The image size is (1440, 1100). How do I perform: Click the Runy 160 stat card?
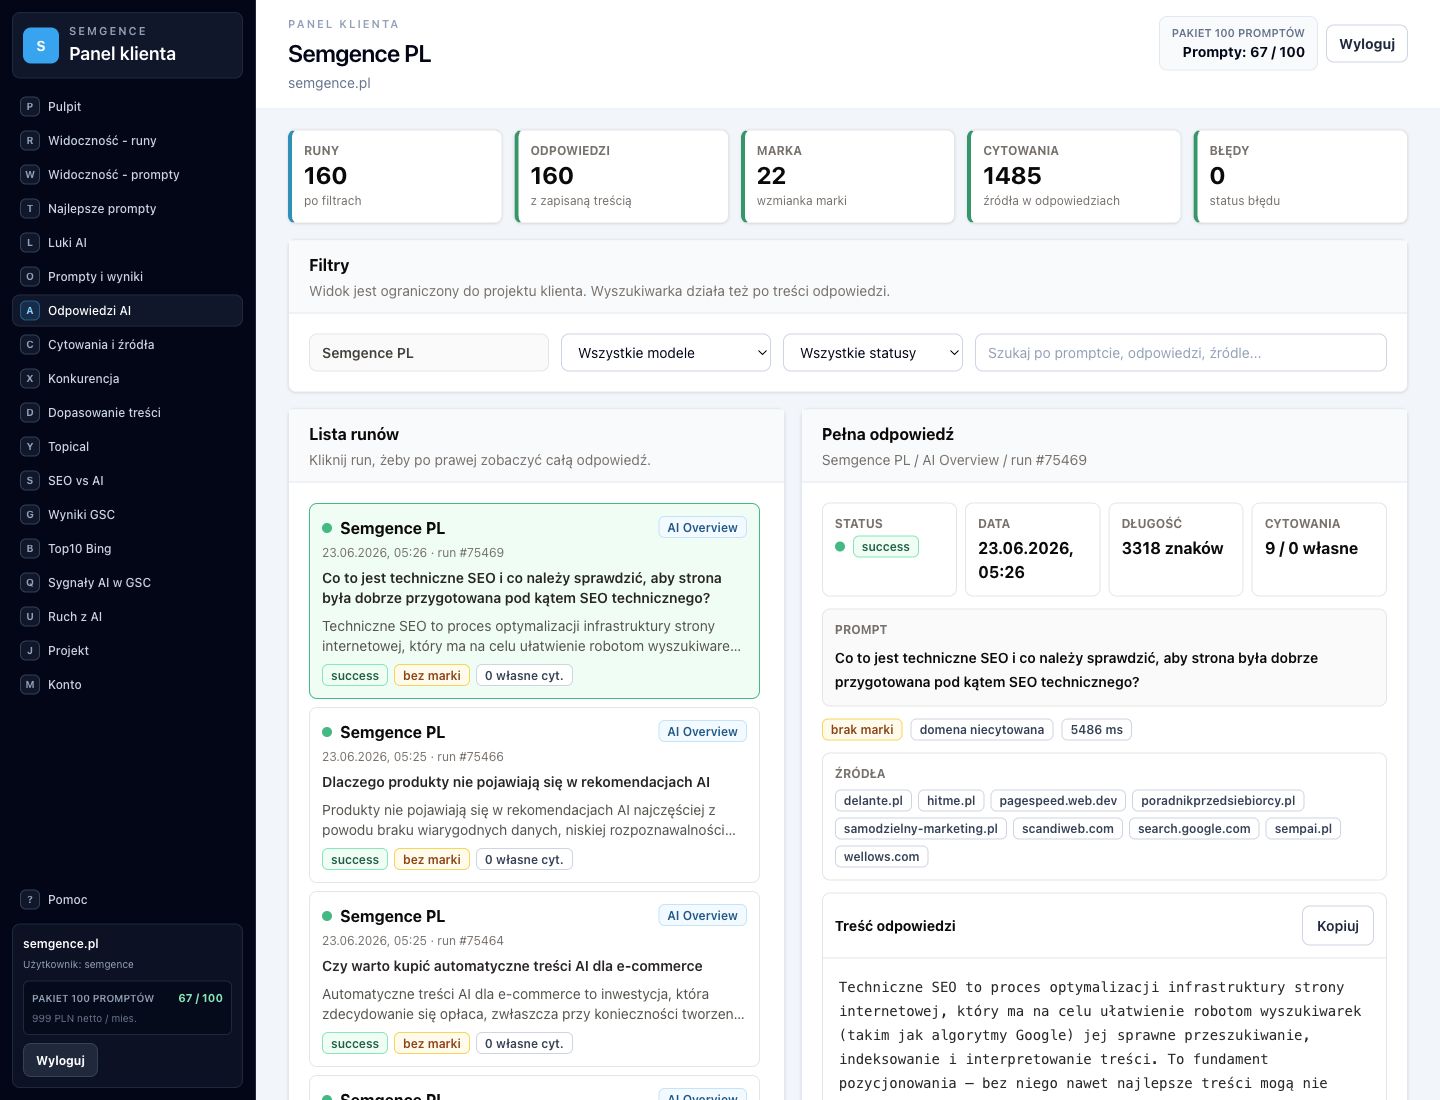coord(395,176)
